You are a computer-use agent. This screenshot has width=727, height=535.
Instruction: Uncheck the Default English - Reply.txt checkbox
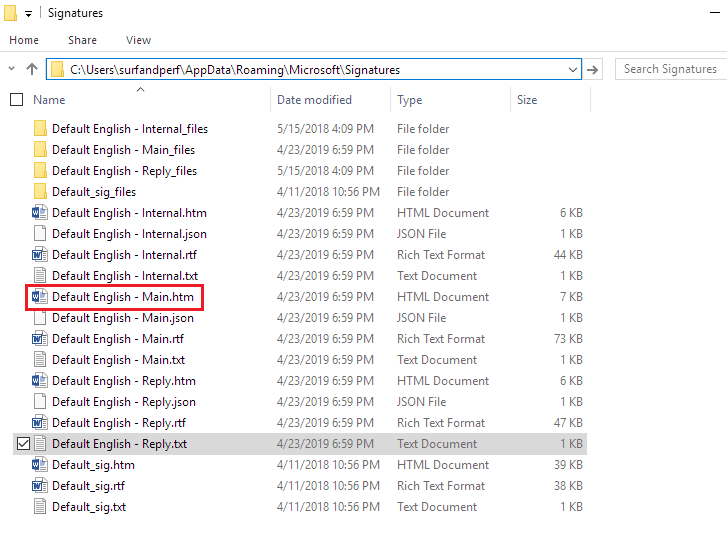click(x=23, y=444)
